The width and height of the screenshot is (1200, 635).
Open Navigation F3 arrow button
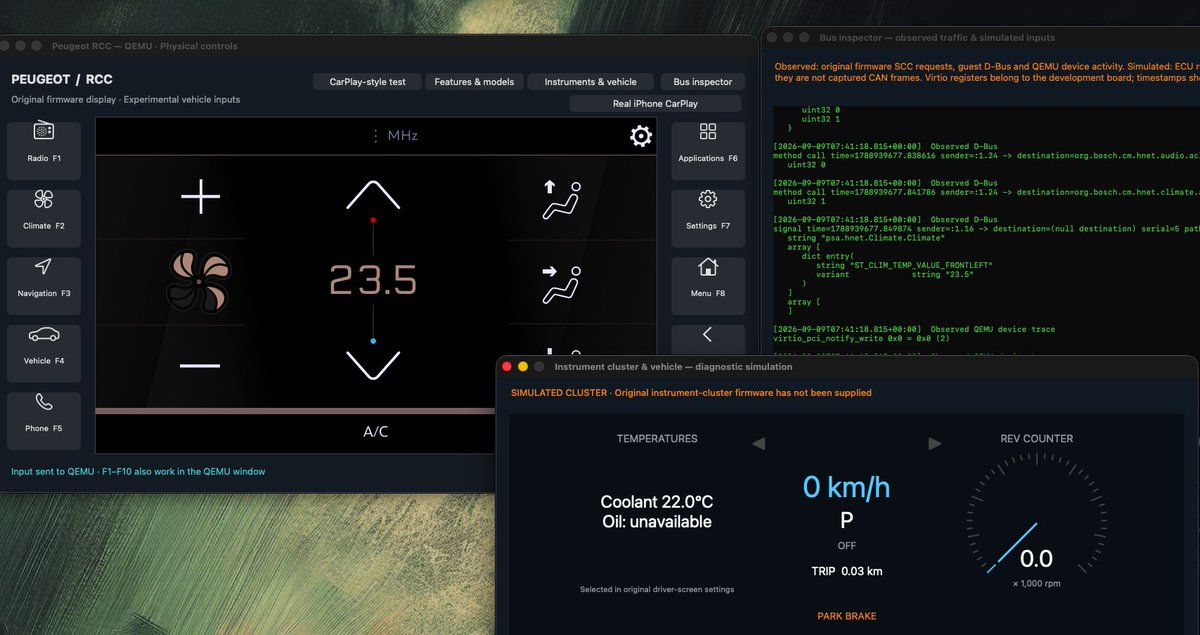[x=44, y=287]
